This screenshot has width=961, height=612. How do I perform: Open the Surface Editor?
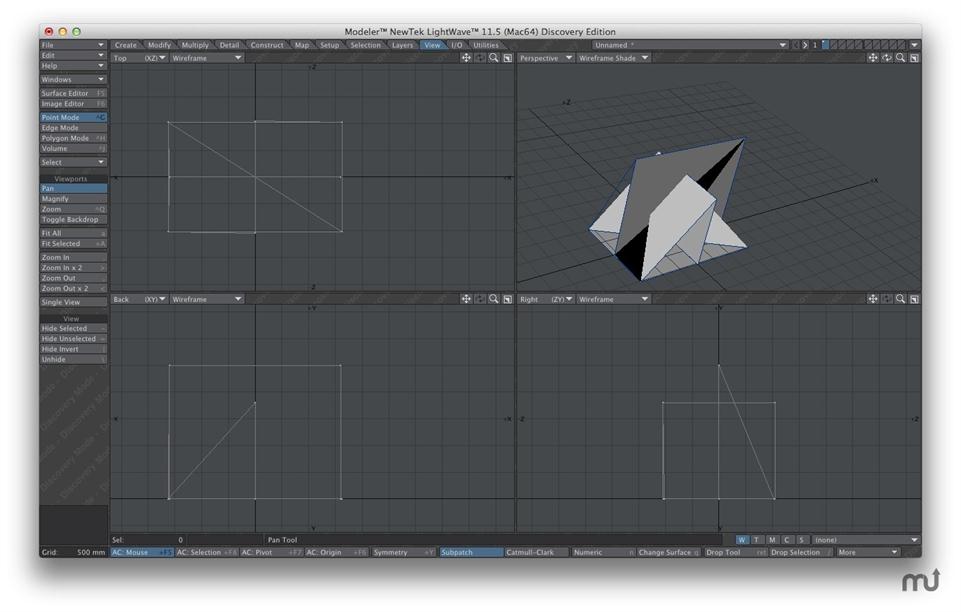(x=73, y=93)
